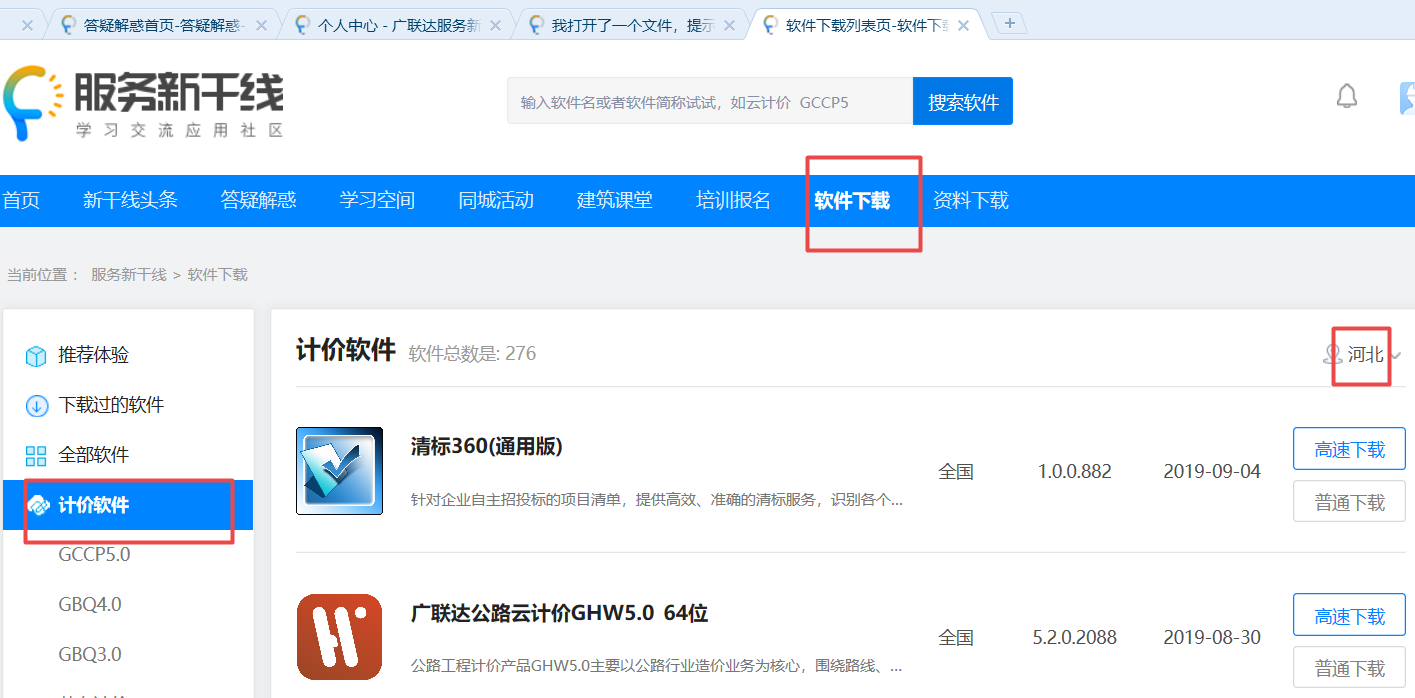Image resolution: width=1415 pixels, height=698 pixels.
Task: Close the 个人中心 browser tab
Action: 495,25
